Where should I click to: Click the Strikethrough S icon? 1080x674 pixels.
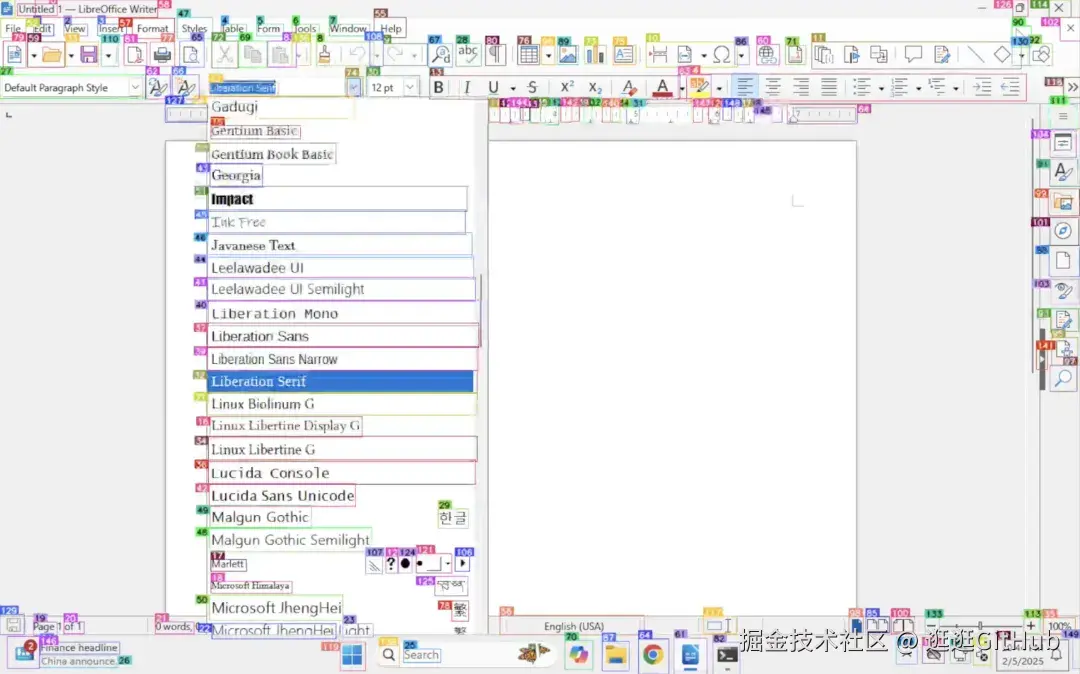point(532,87)
